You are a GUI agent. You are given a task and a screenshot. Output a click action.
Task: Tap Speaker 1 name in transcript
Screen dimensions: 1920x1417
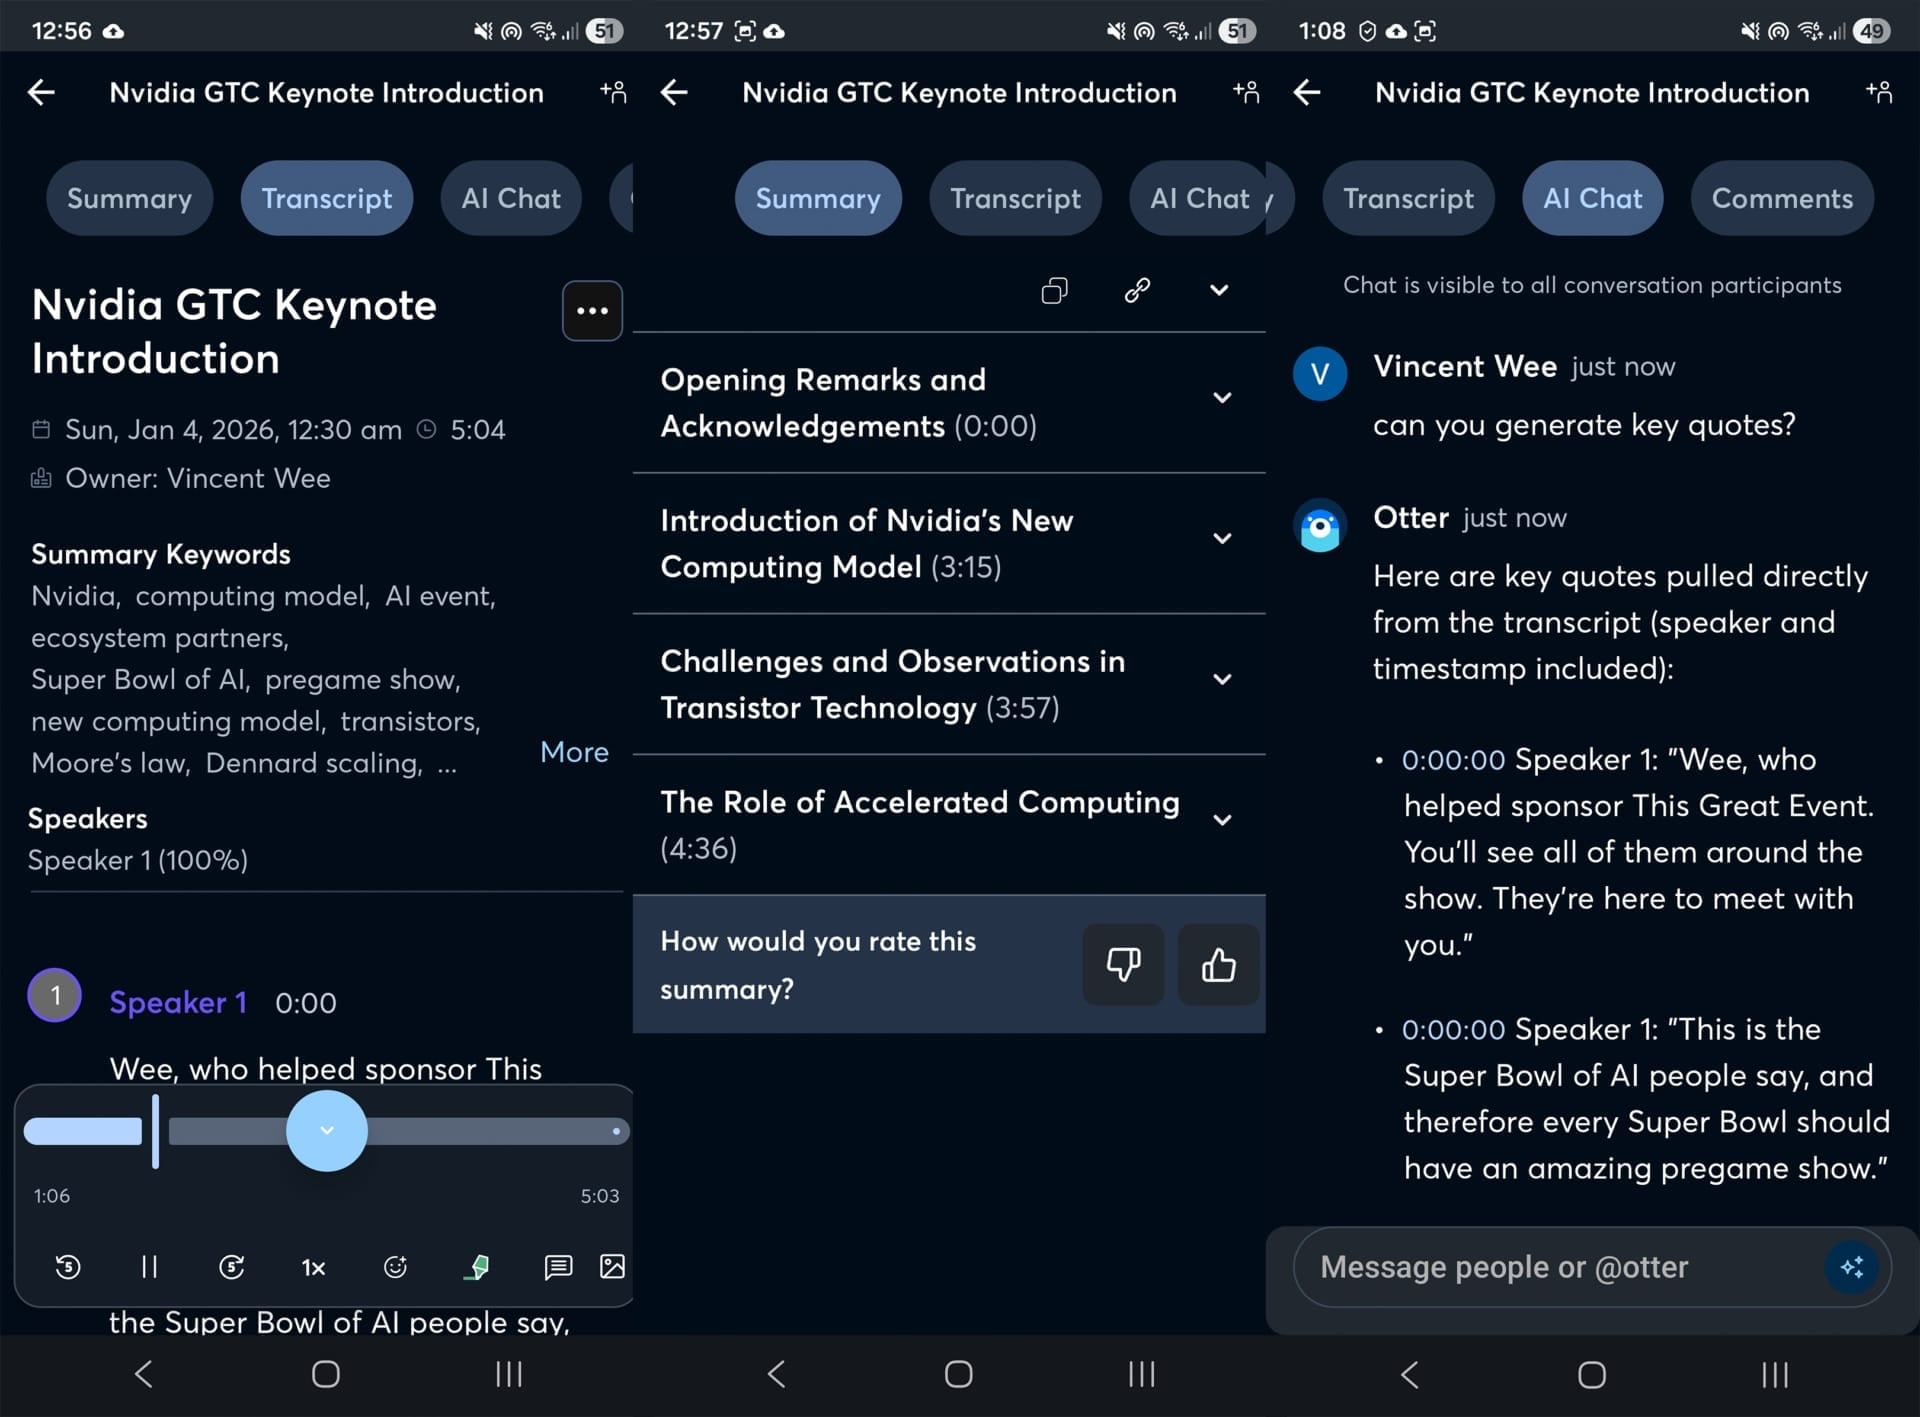(x=178, y=1002)
